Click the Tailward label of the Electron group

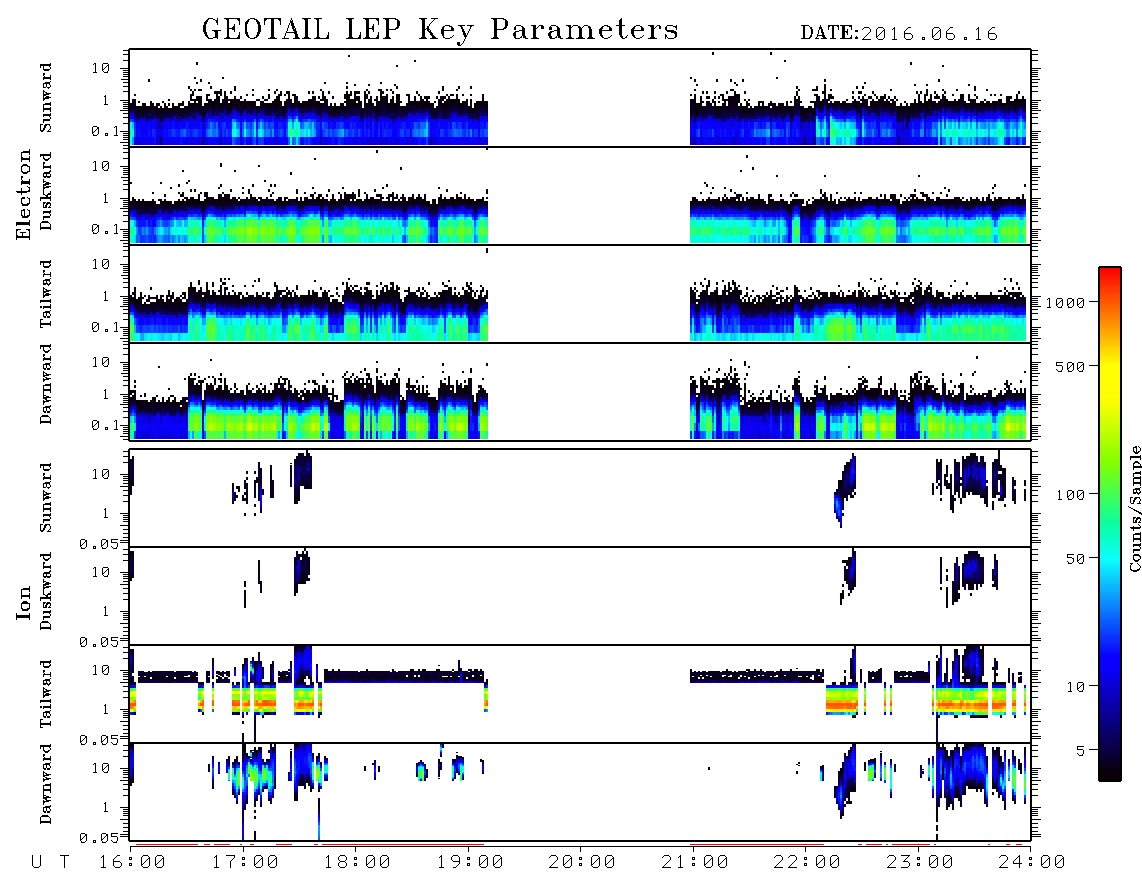click(x=46, y=294)
